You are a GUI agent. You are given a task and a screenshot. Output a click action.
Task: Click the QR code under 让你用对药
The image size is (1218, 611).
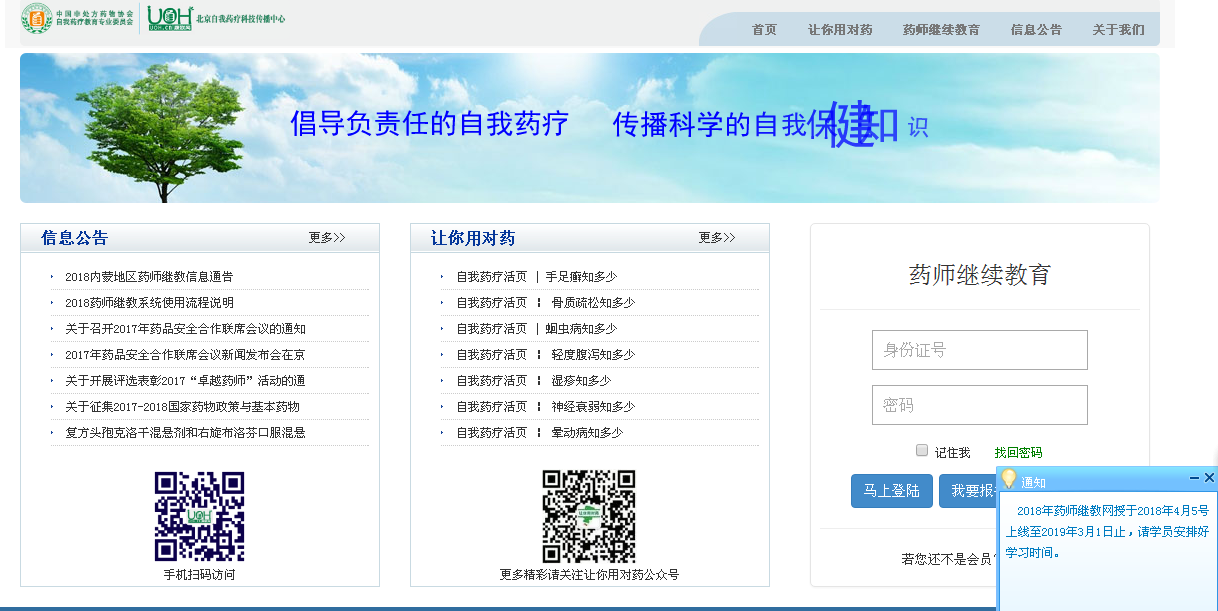tap(589, 516)
